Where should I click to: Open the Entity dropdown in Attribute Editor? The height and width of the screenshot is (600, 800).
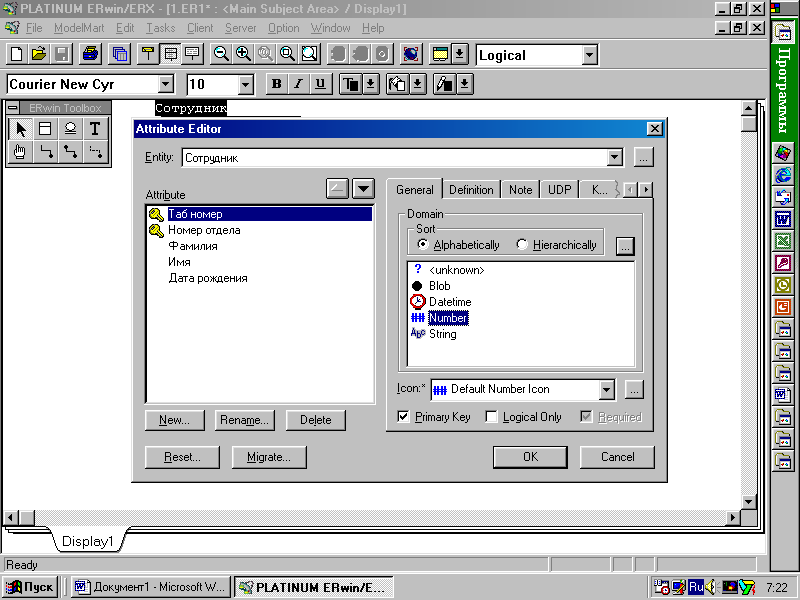pyautogui.click(x=615, y=158)
